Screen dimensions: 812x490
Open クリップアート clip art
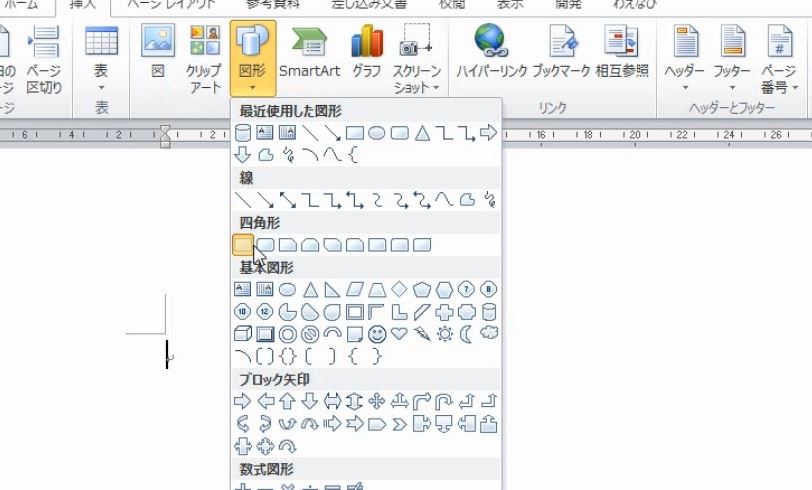click(x=205, y=58)
